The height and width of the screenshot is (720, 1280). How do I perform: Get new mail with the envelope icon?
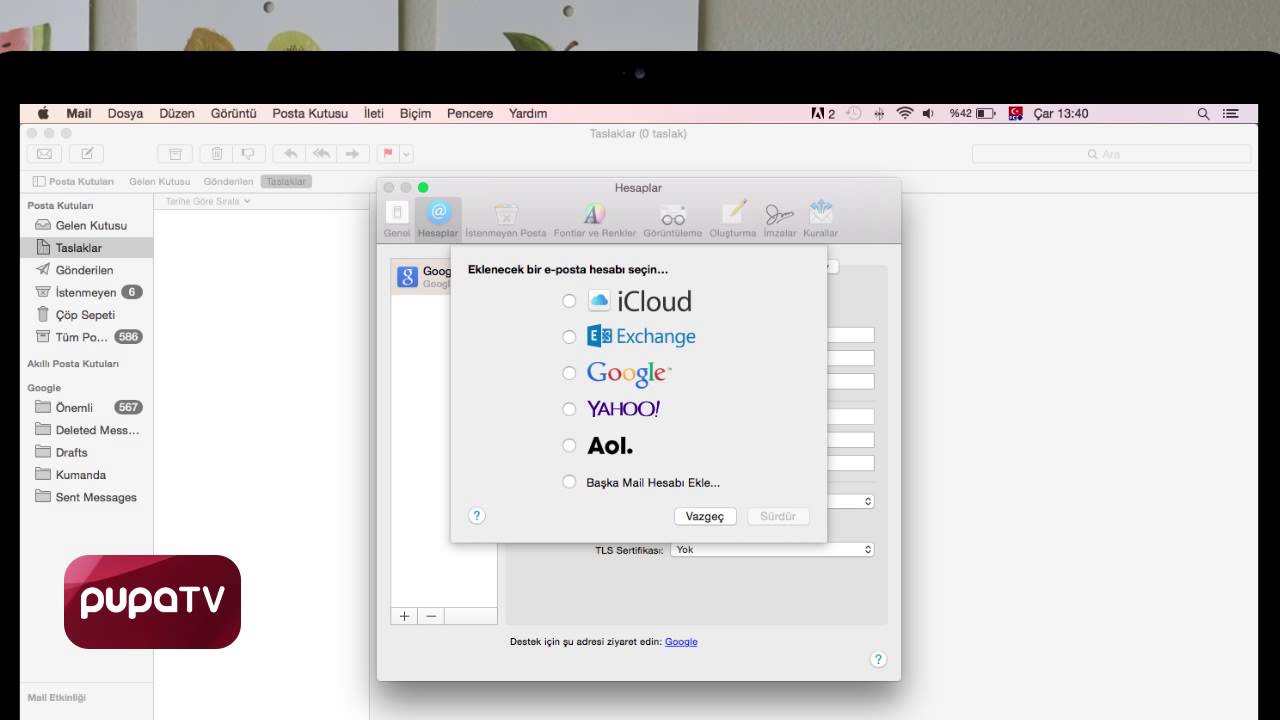tap(44, 154)
